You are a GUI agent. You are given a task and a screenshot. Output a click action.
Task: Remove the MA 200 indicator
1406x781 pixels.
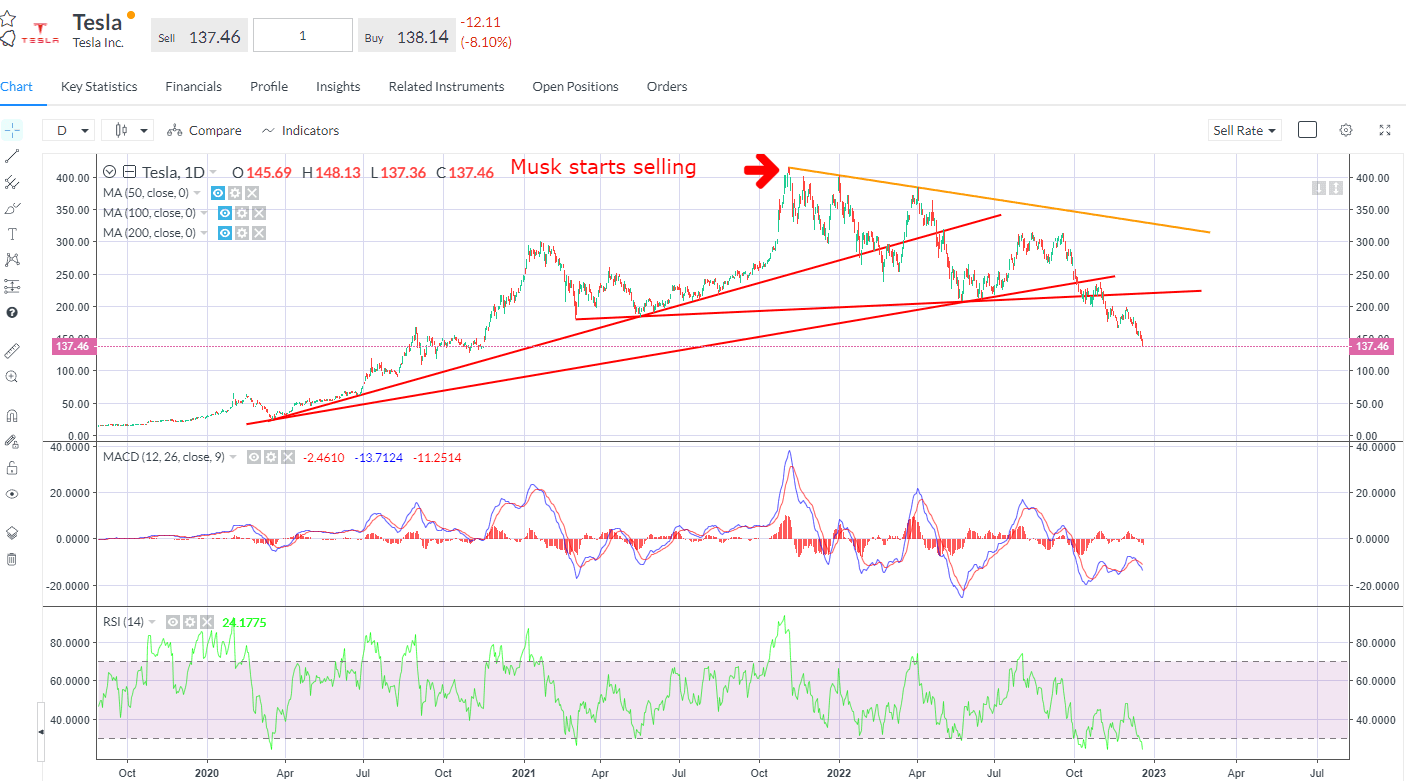pos(258,233)
